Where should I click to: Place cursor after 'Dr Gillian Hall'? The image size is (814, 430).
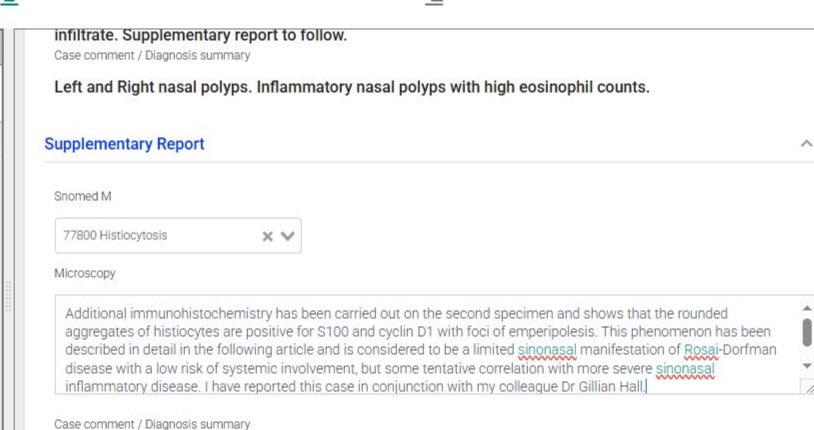click(x=646, y=387)
